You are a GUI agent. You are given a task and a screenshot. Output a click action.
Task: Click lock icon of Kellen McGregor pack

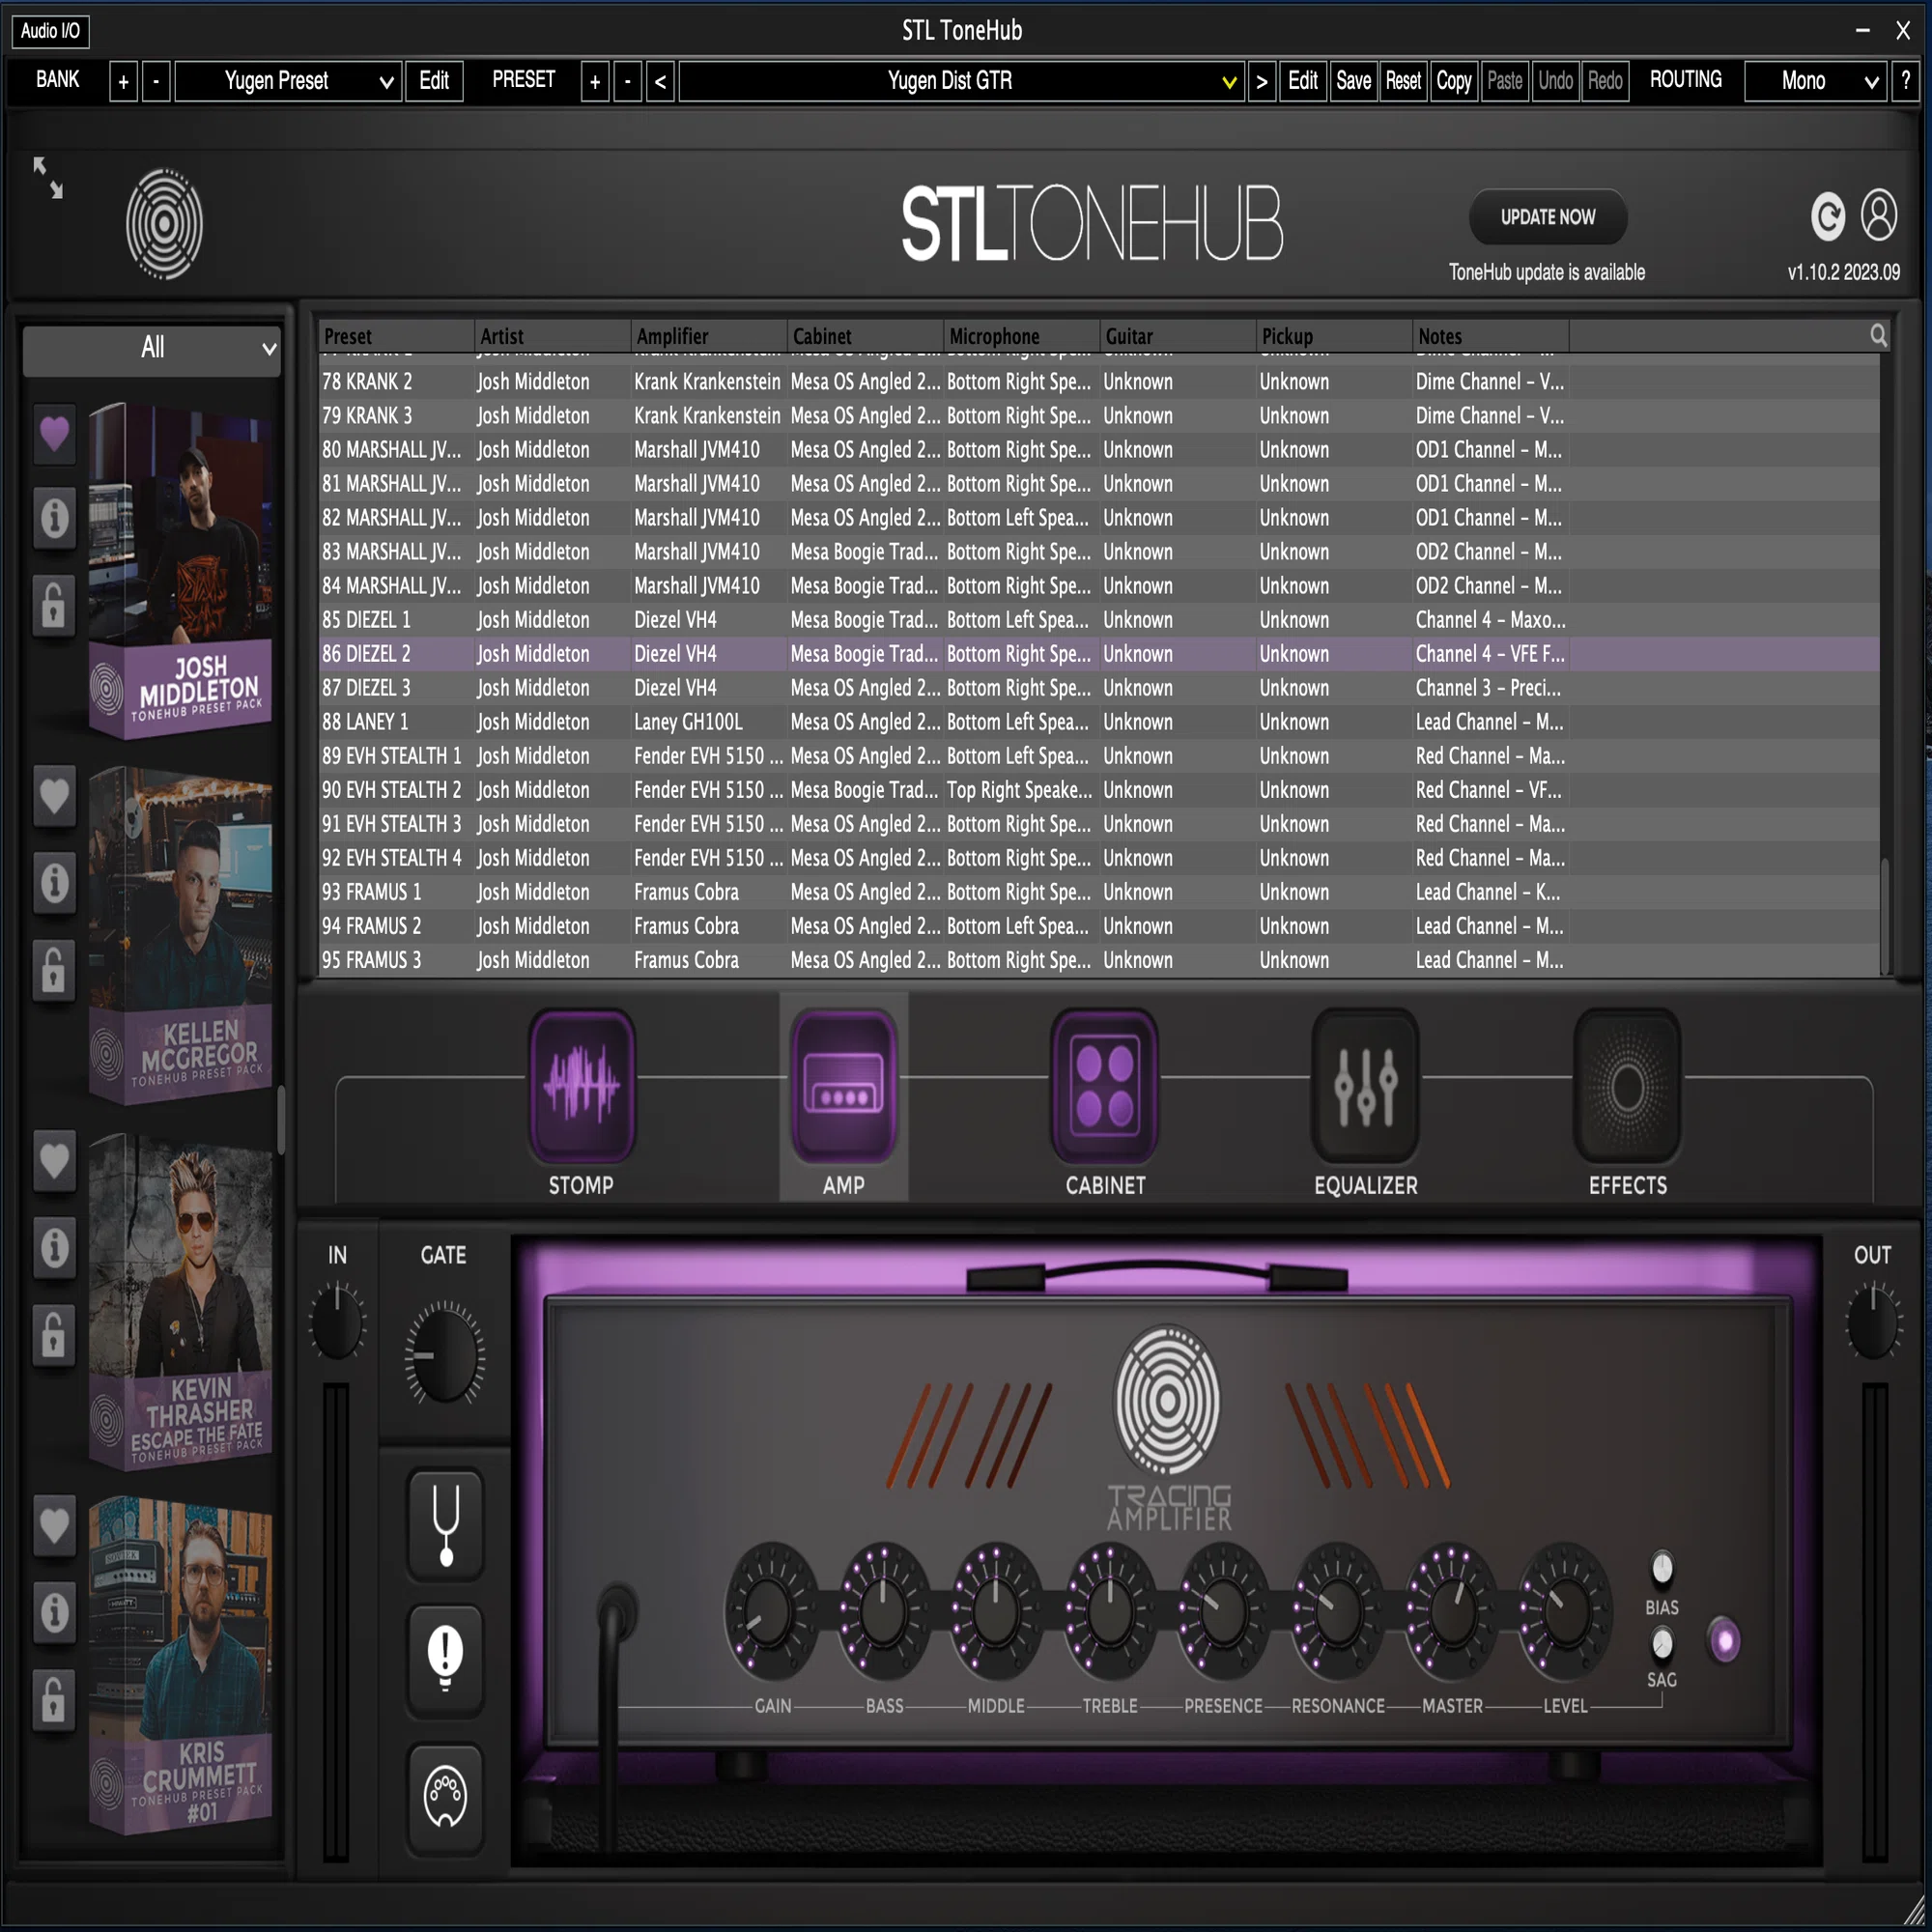coord(55,970)
